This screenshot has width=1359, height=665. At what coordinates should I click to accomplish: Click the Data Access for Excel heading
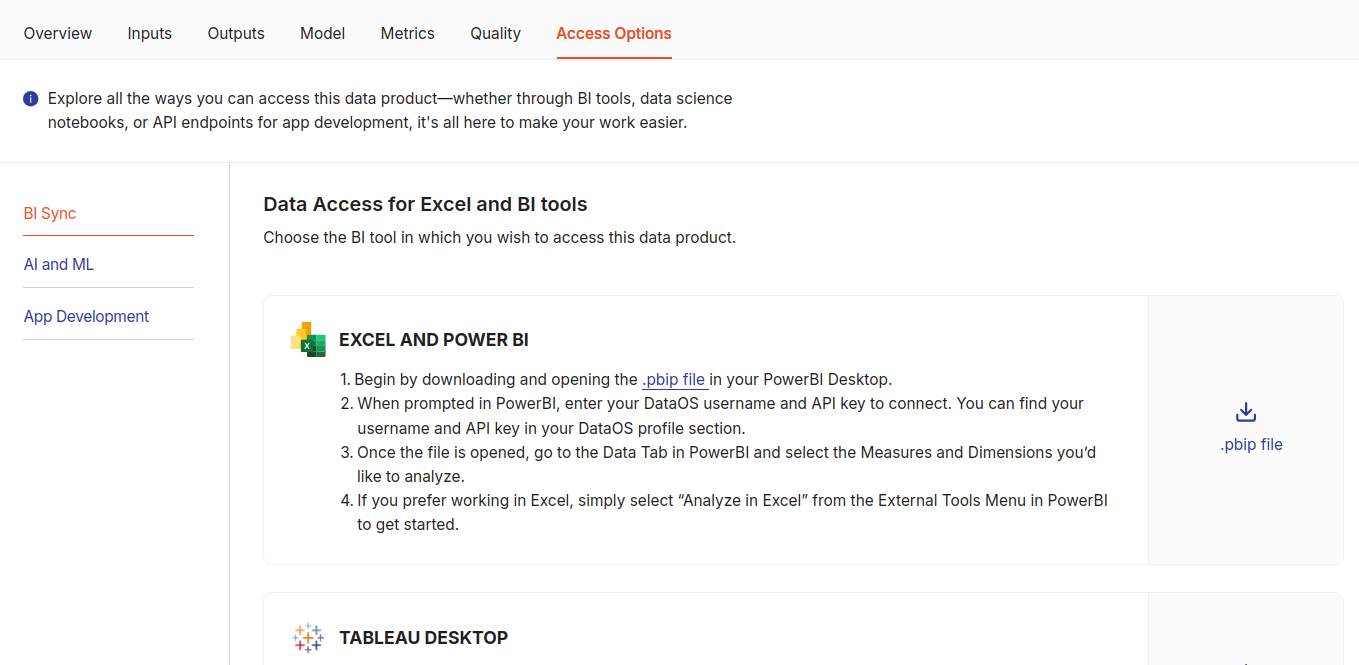[425, 203]
